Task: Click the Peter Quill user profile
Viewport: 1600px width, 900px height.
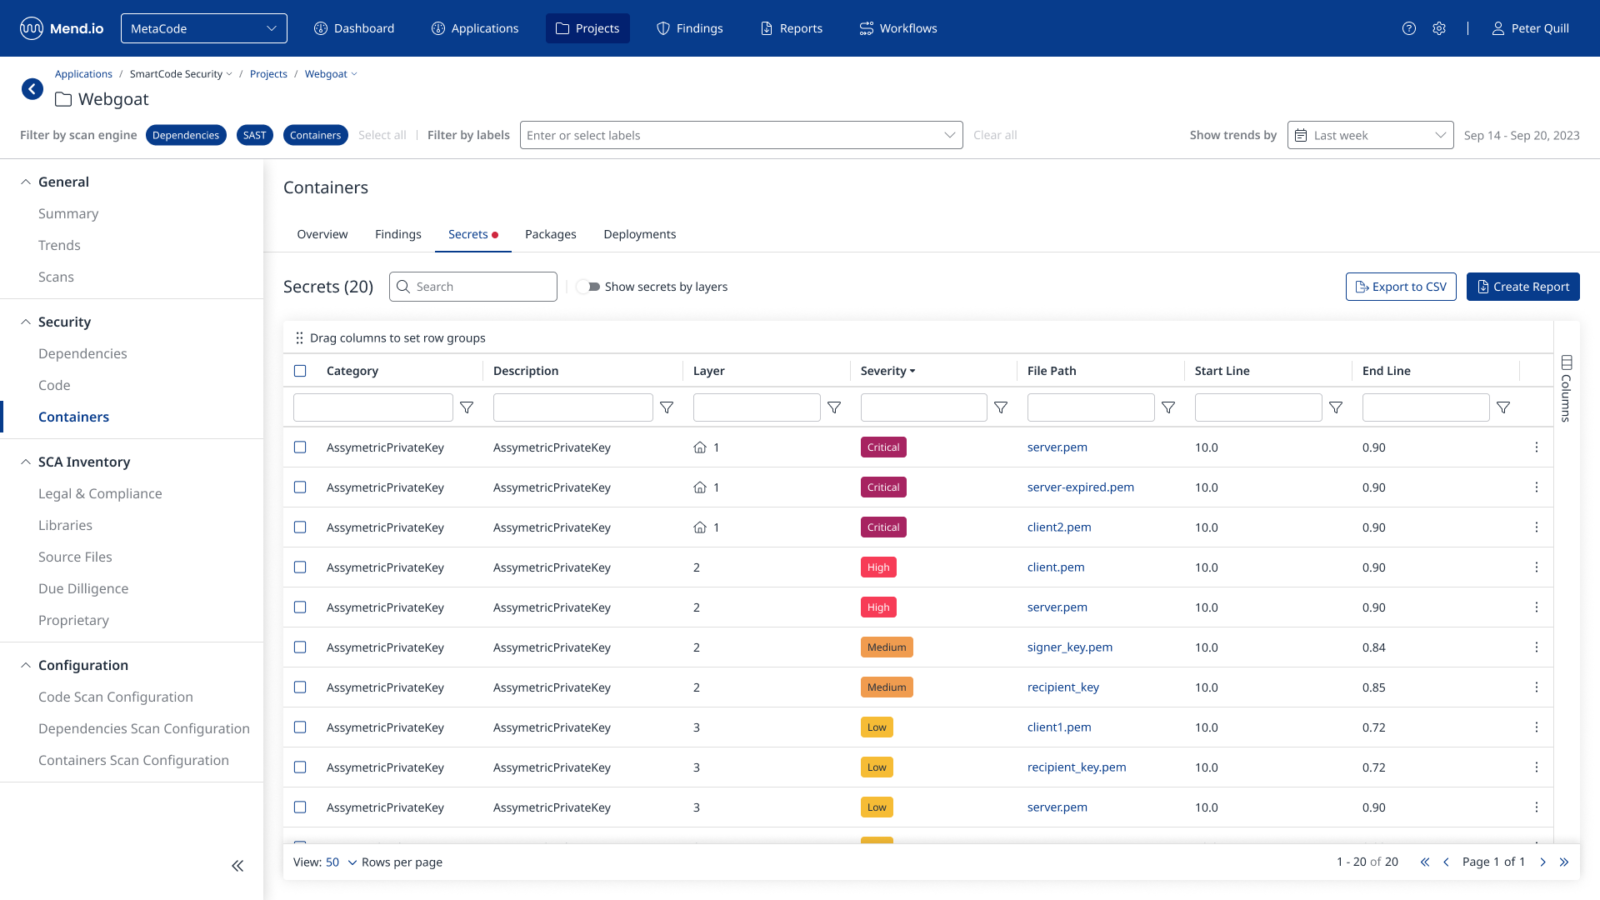Action: (x=1530, y=28)
